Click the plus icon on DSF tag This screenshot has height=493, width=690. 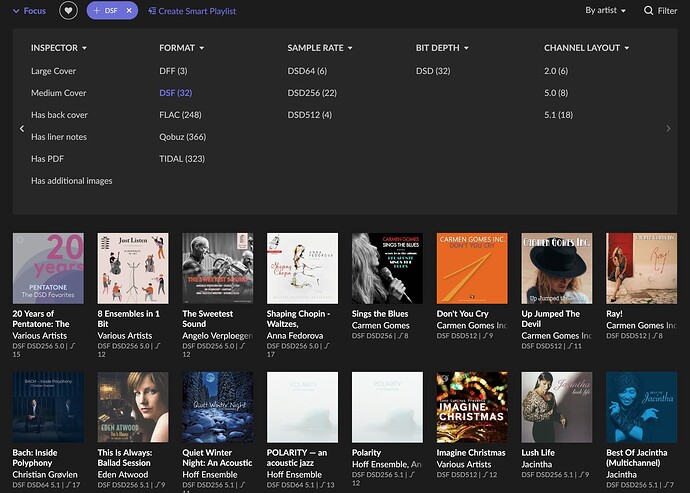(x=96, y=11)
